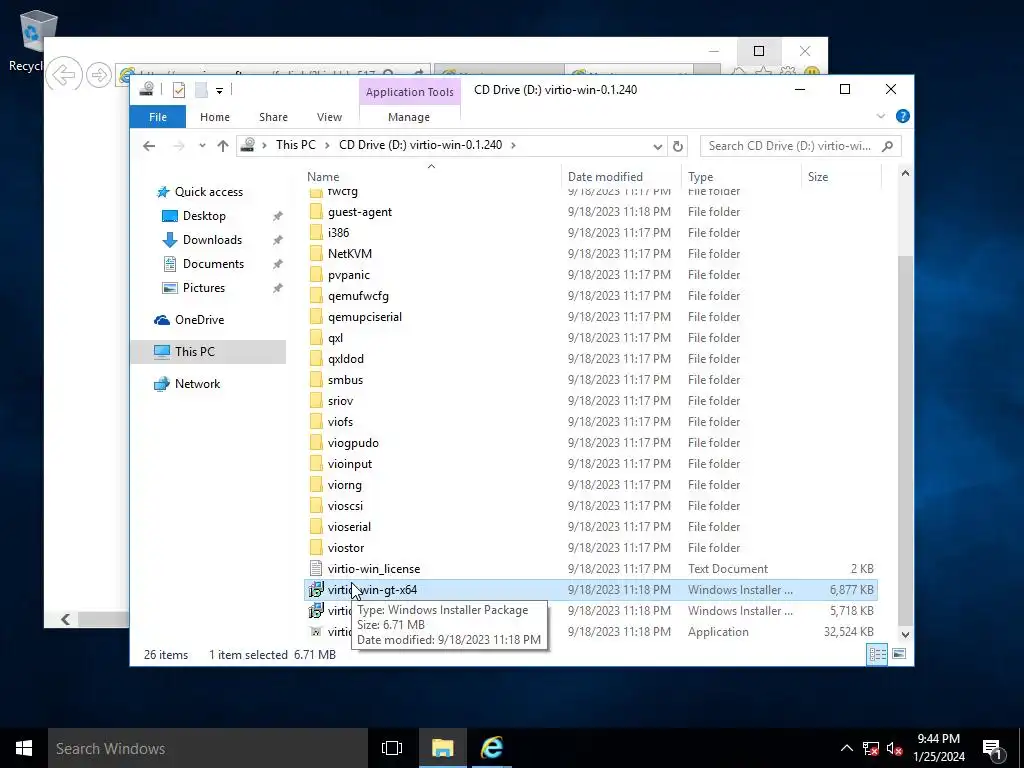
Task: Sort by the Date modified column header
Action: tap(605, 176)
